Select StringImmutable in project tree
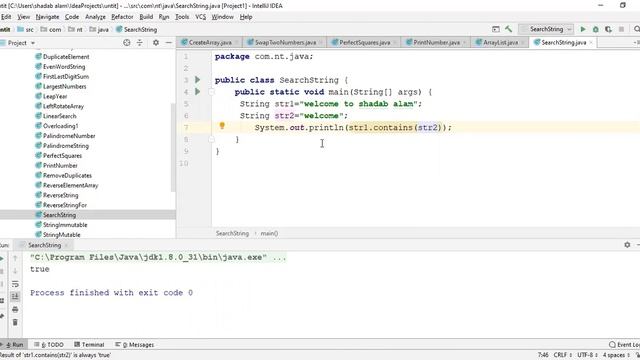 65,225
